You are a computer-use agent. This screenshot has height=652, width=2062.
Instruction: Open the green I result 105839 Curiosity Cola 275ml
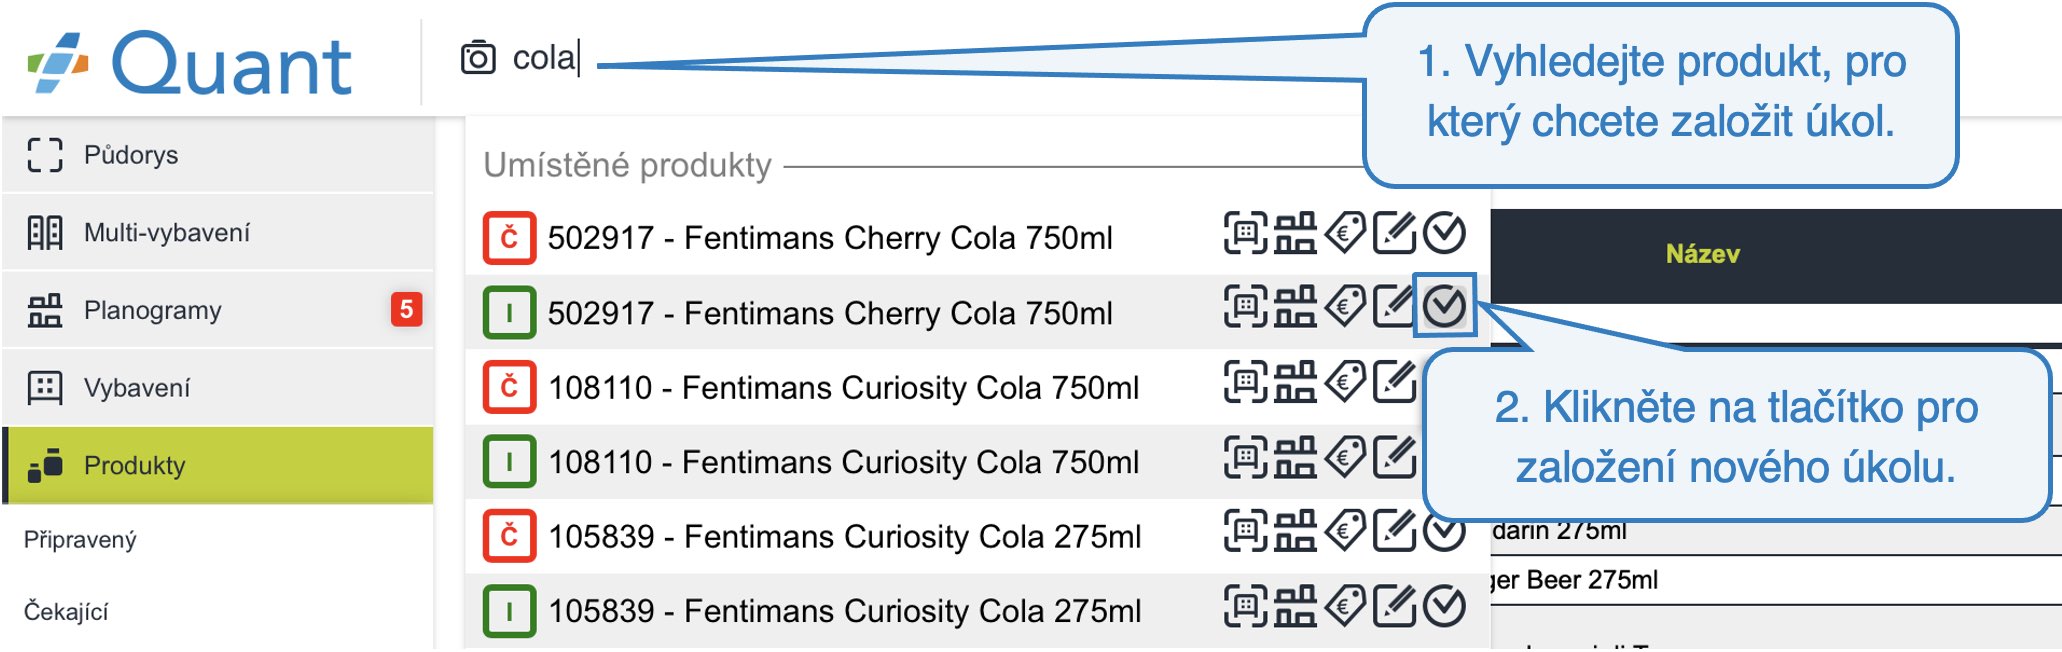point(845,611)
